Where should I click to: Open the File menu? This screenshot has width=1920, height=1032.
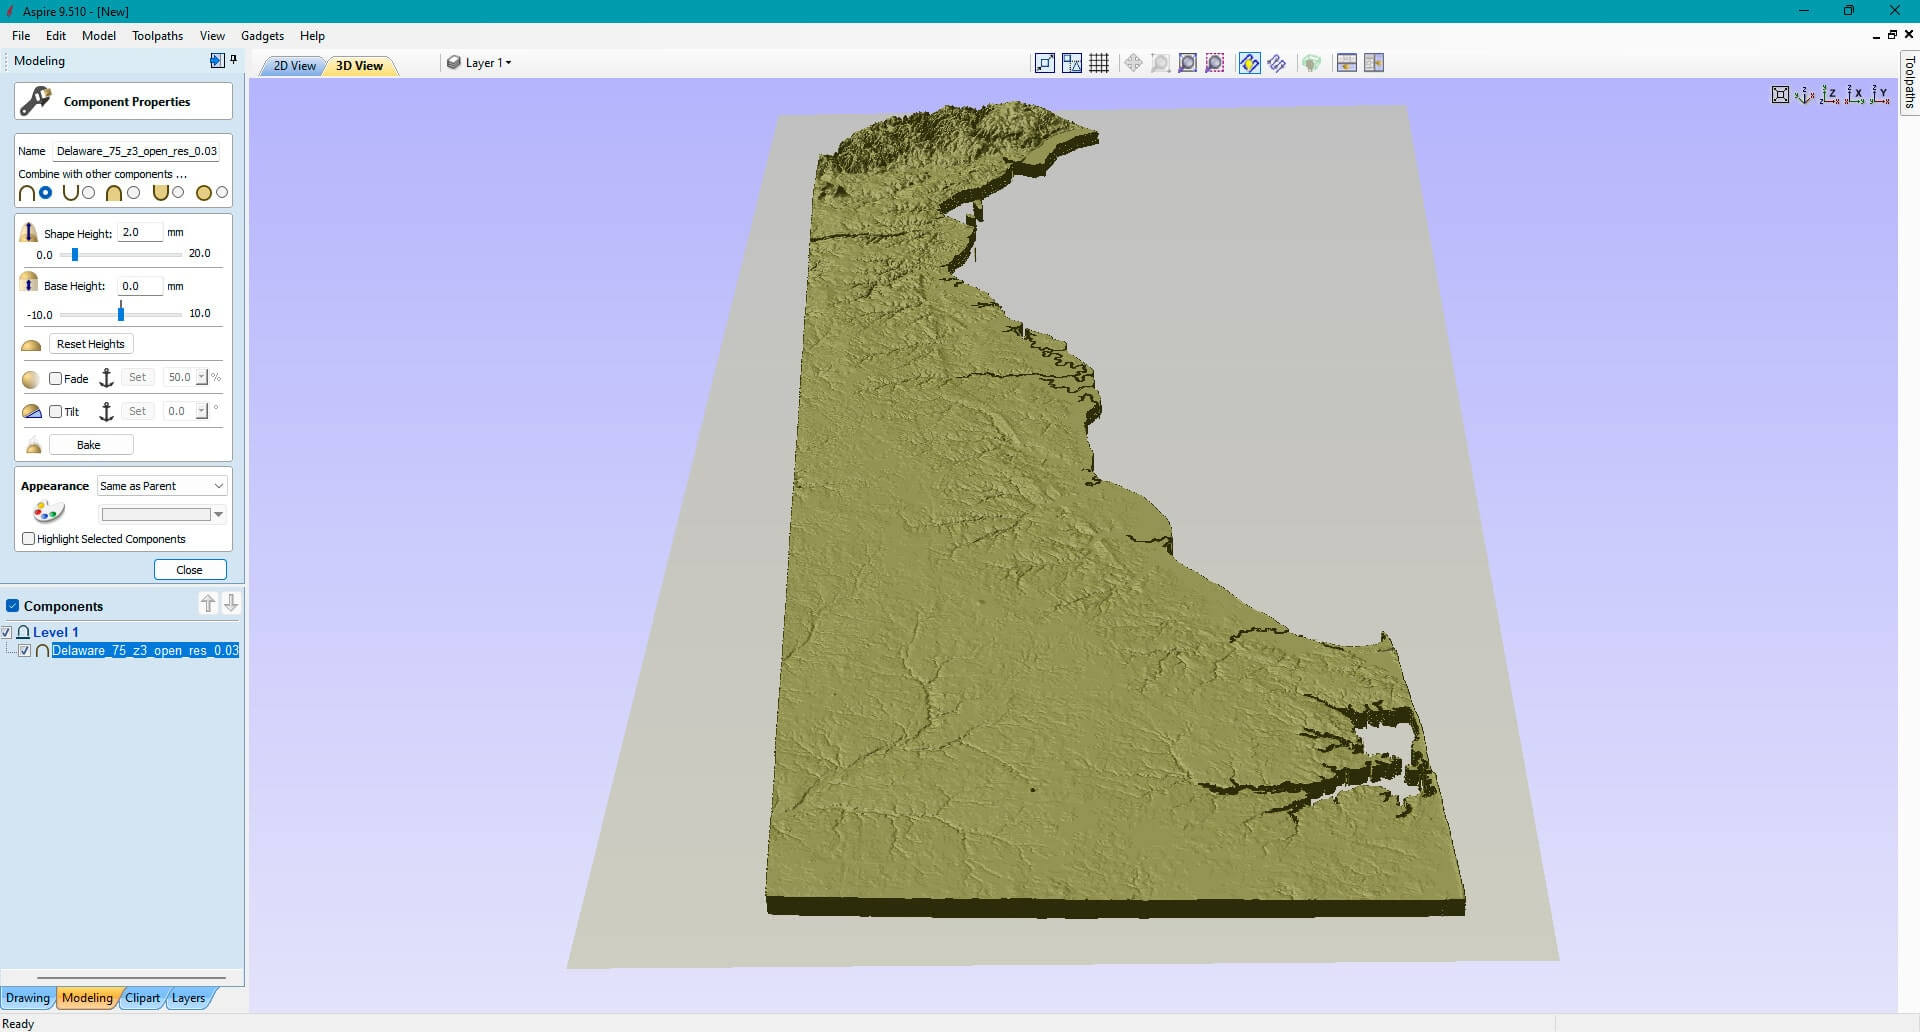click(x=21, y=35)
